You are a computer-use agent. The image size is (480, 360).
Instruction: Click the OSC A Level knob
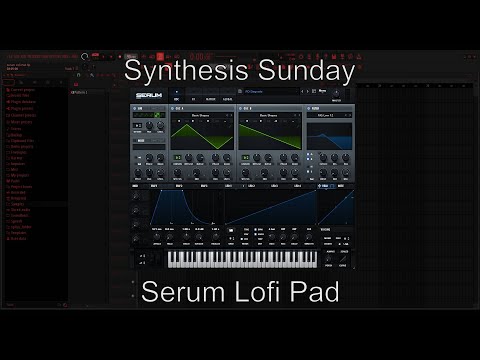coord(227,173)
